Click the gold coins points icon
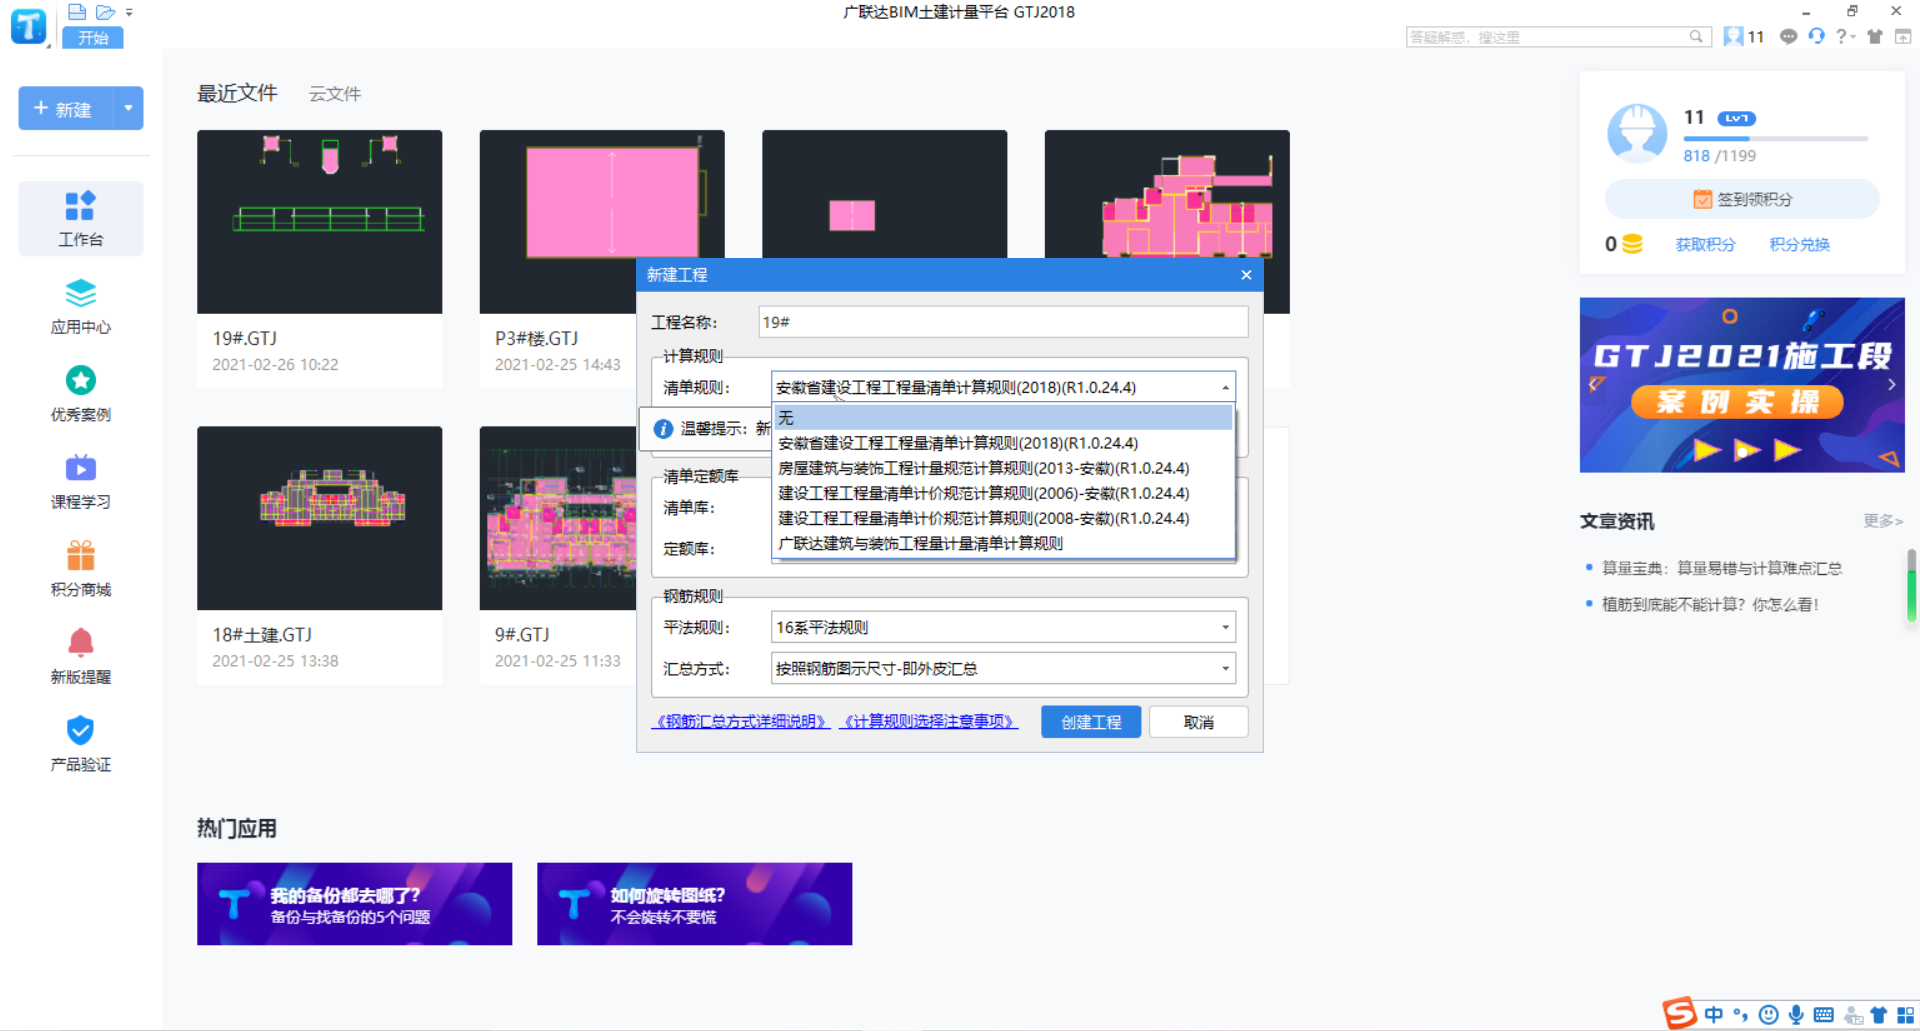Image resolution: width=1920 pixels, height=1031 pixels. [1632, 244]
